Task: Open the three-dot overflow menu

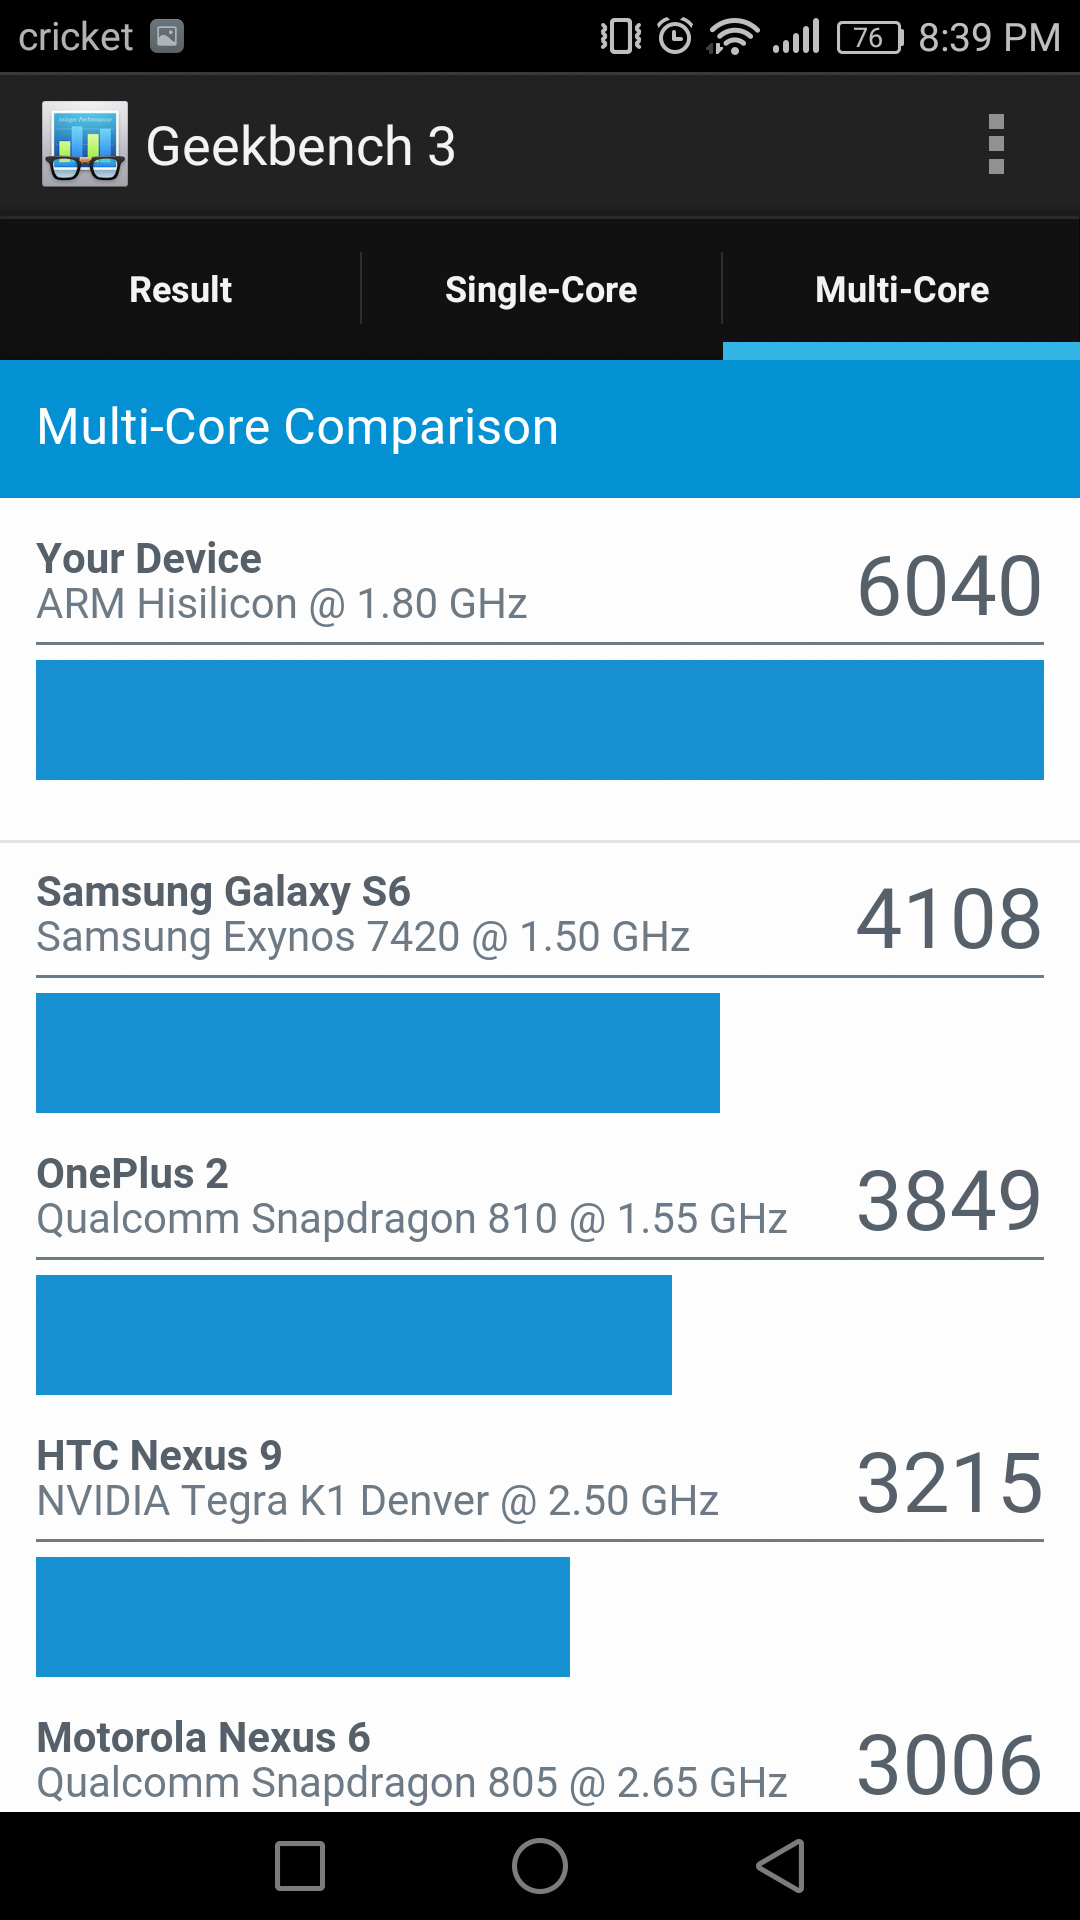Action: (x=995, y=145)
